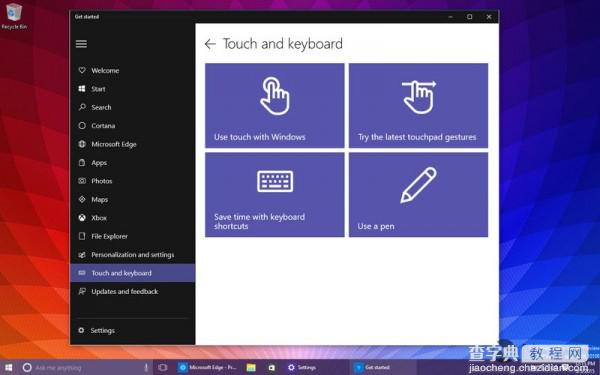Select Apps in the sidebar
Image resolution: width=600 pixels, height=375 pixels.
pyautogui.click(x=133, y=162)
